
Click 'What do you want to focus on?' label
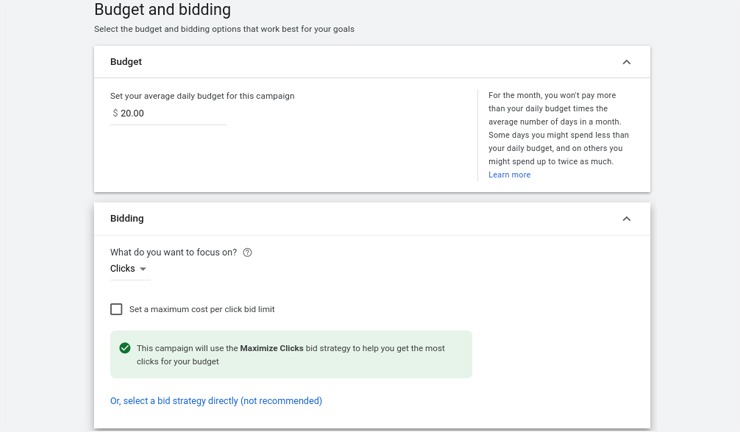tap(173, 253)
